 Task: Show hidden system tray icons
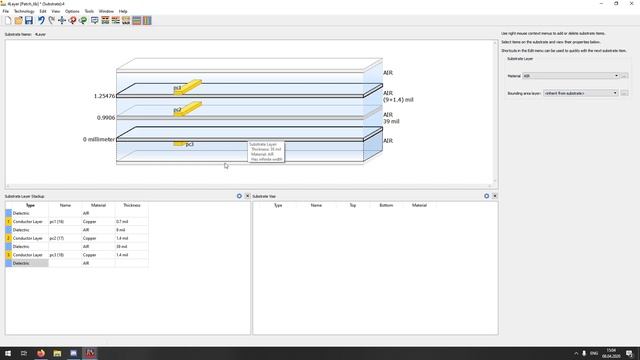576,353
